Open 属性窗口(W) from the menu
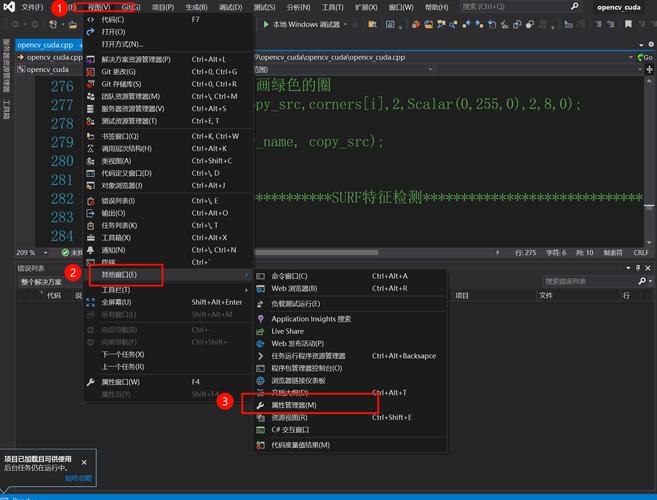 (x=168, y=382)
